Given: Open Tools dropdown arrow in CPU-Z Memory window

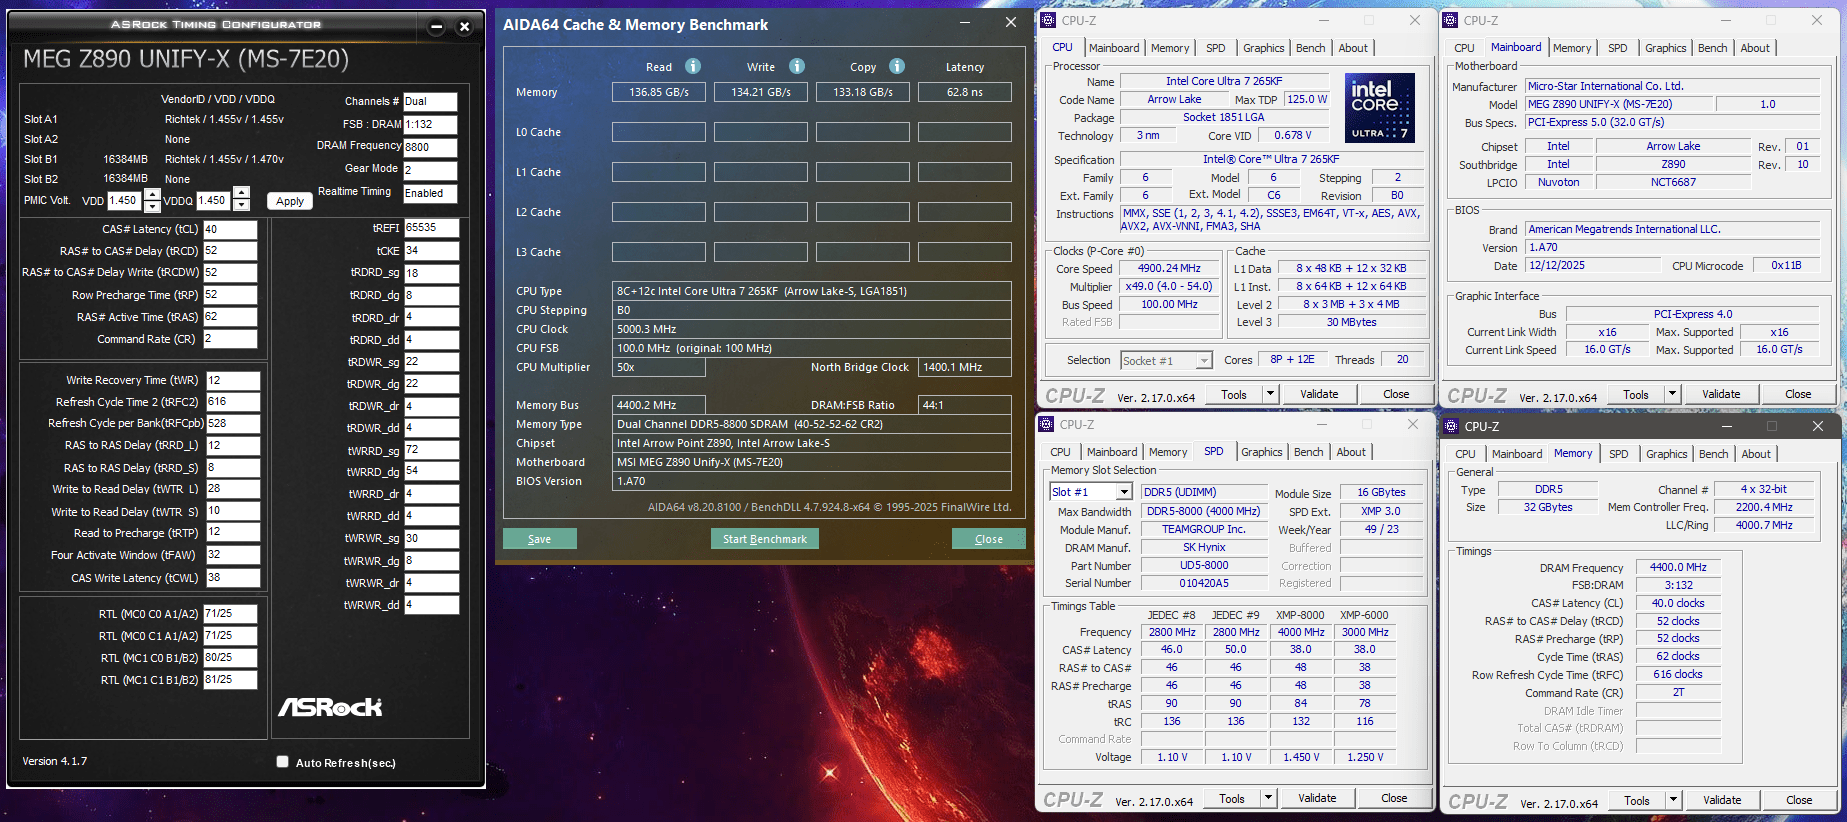Looking at the screenshot, I should pyautogui.click(x=1673, y=800).
